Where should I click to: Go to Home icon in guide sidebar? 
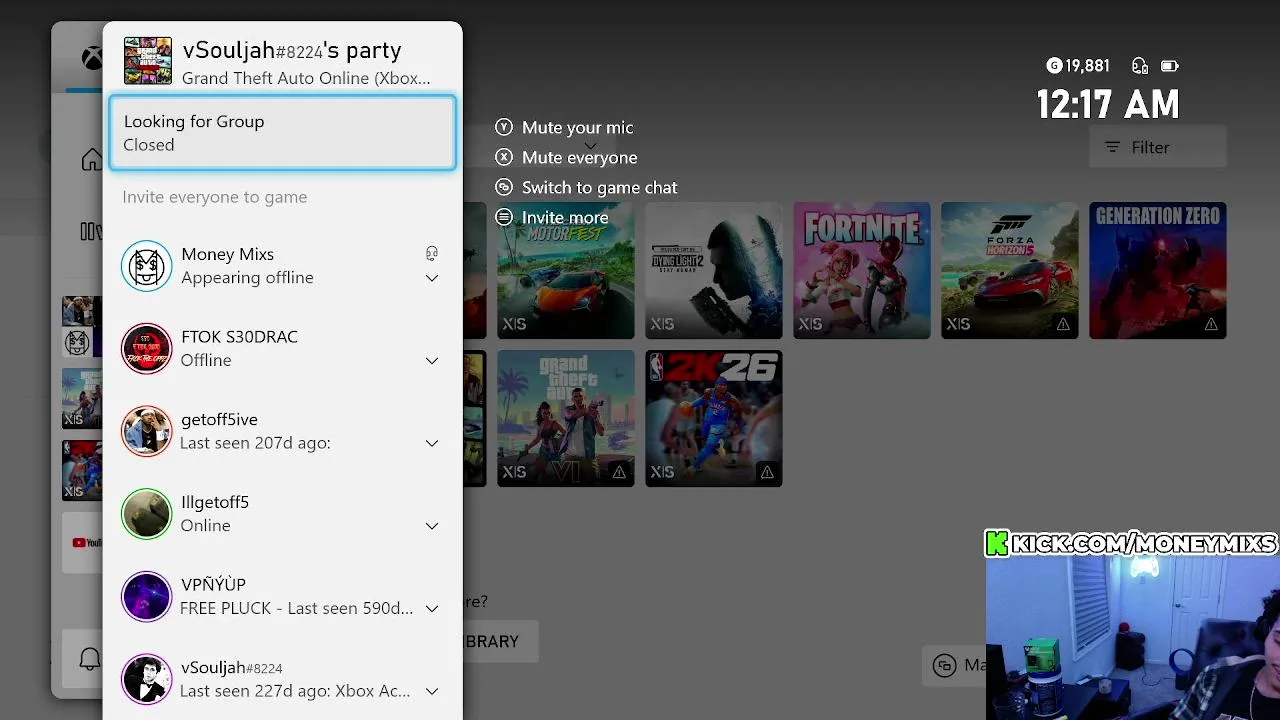92,160
